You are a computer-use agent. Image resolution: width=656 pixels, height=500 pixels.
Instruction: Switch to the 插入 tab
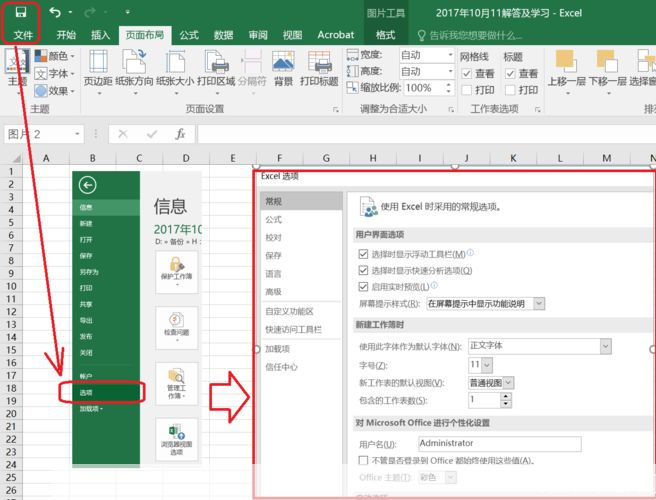click(x=100, y=35)
